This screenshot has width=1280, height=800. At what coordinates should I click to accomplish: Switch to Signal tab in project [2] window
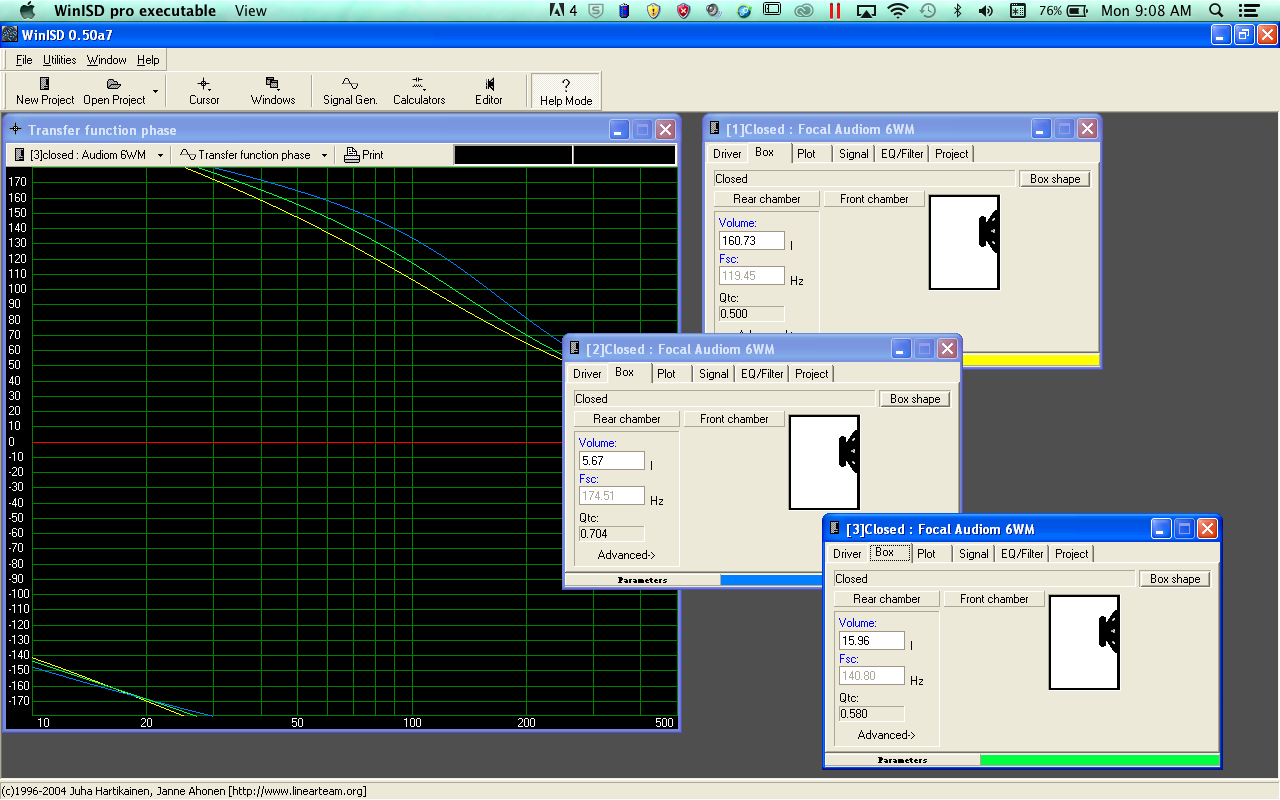point(713,374)
